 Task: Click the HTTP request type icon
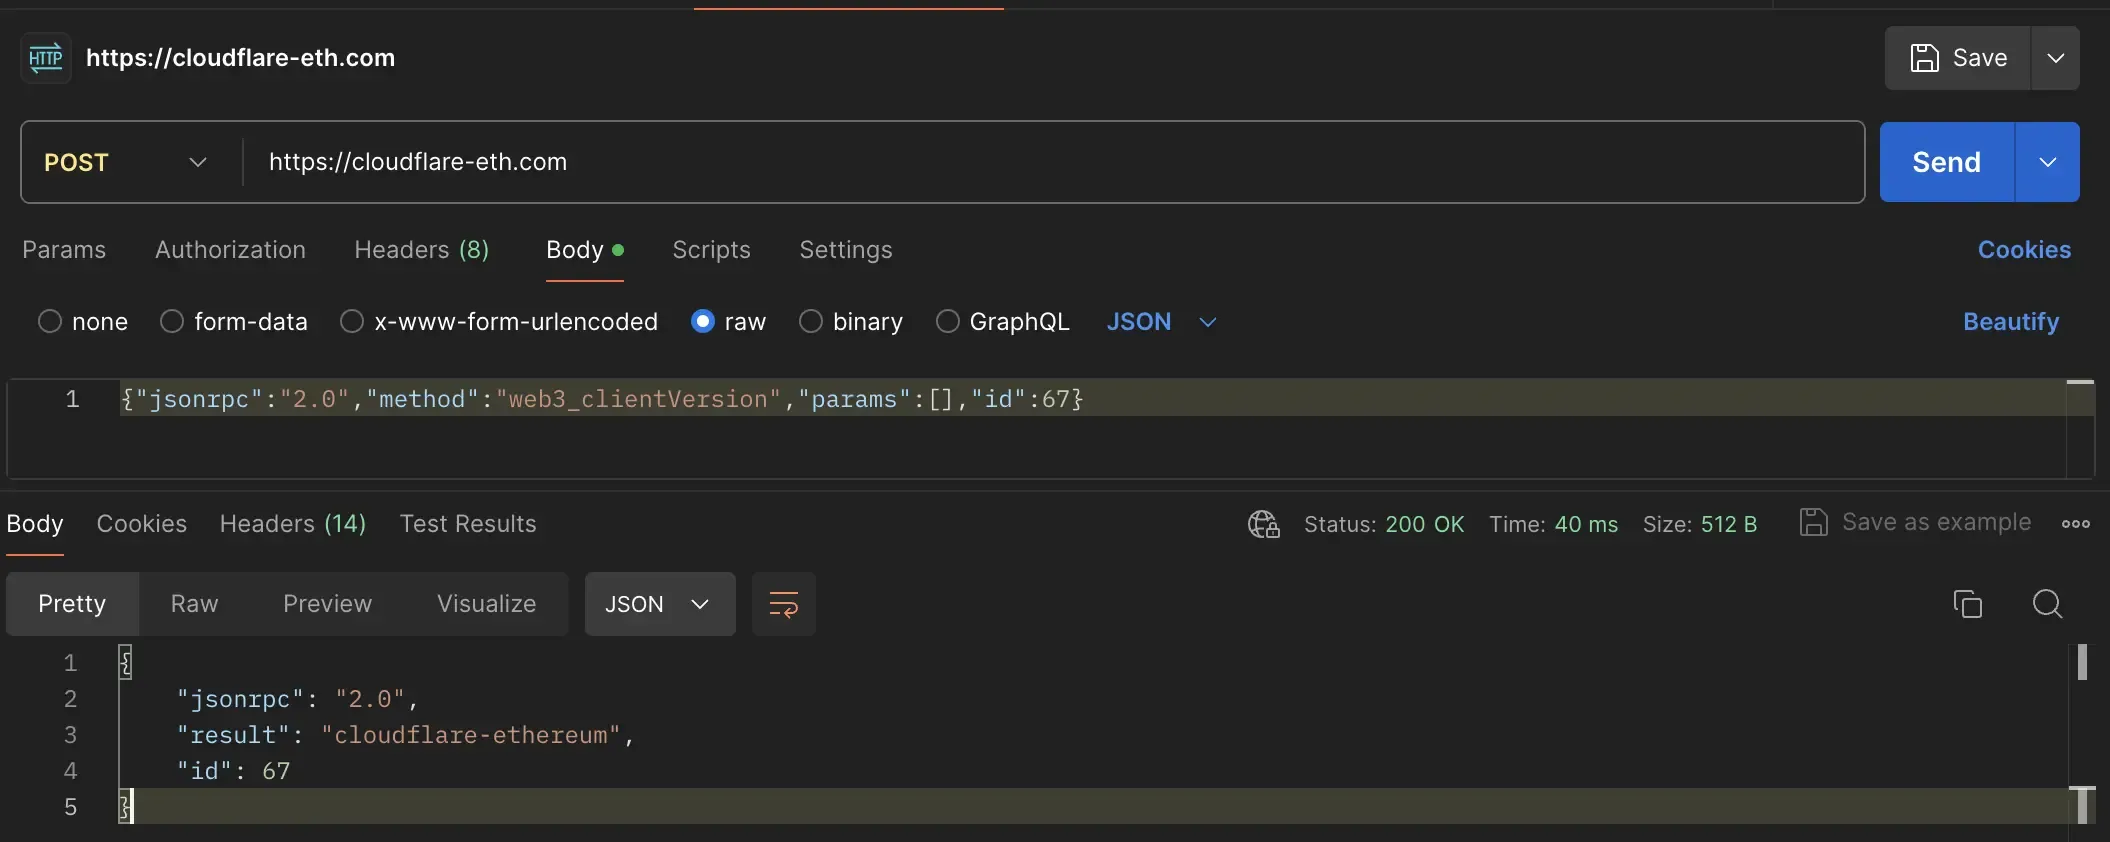coord(45,58)
